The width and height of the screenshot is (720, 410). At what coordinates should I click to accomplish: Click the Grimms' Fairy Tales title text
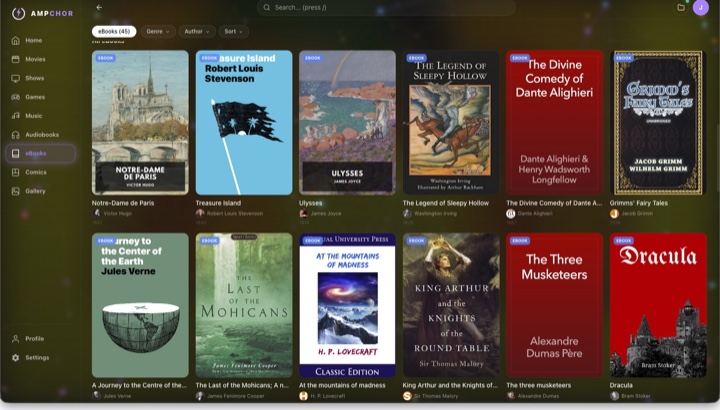(x=639, y=203)
